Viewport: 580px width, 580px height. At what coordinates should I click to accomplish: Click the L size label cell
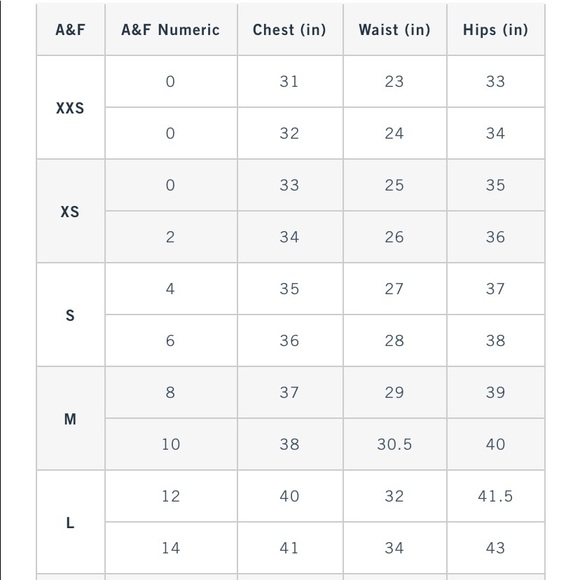pos(70,522)
